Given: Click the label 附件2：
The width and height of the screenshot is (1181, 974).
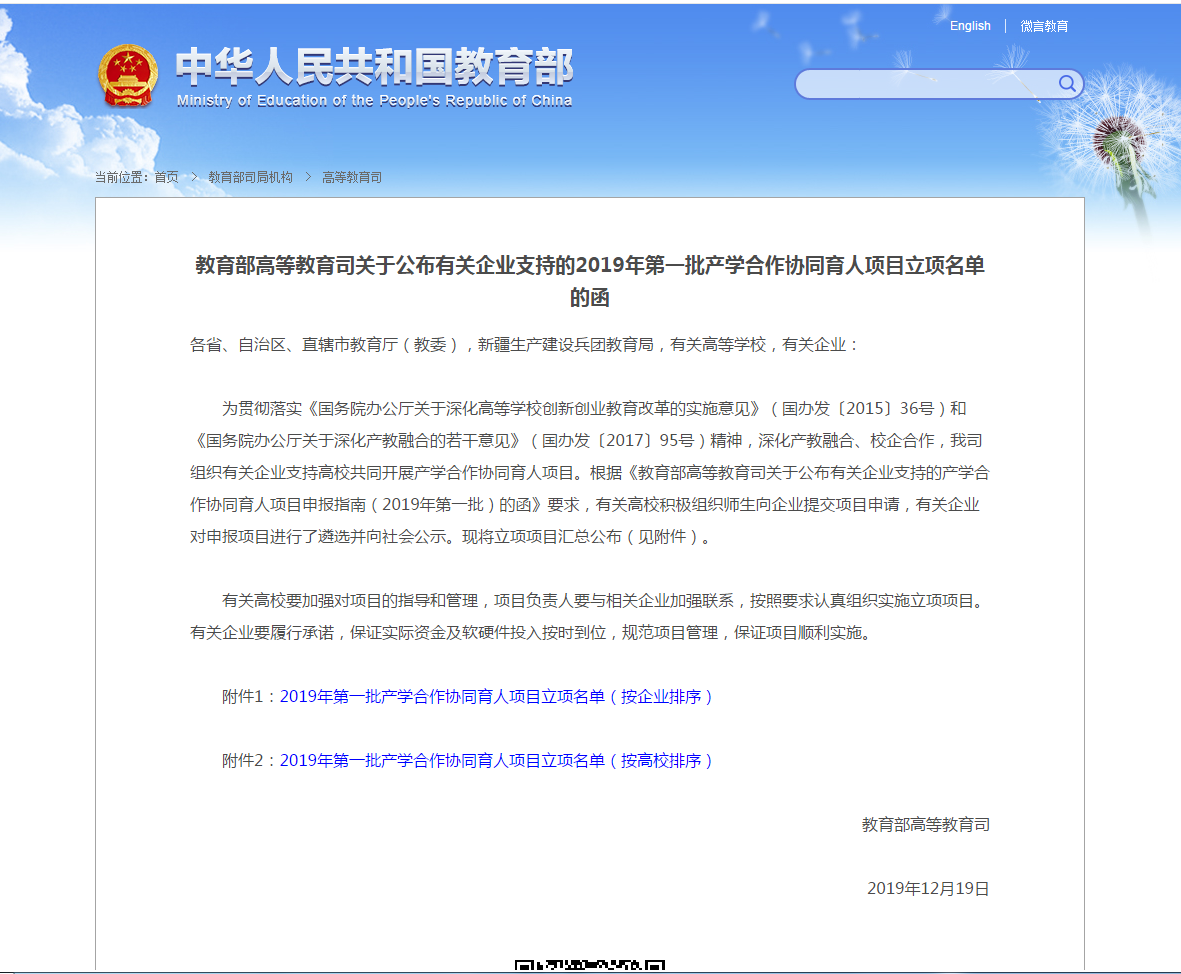Looking at the screenshot, I should coord(250,761).
